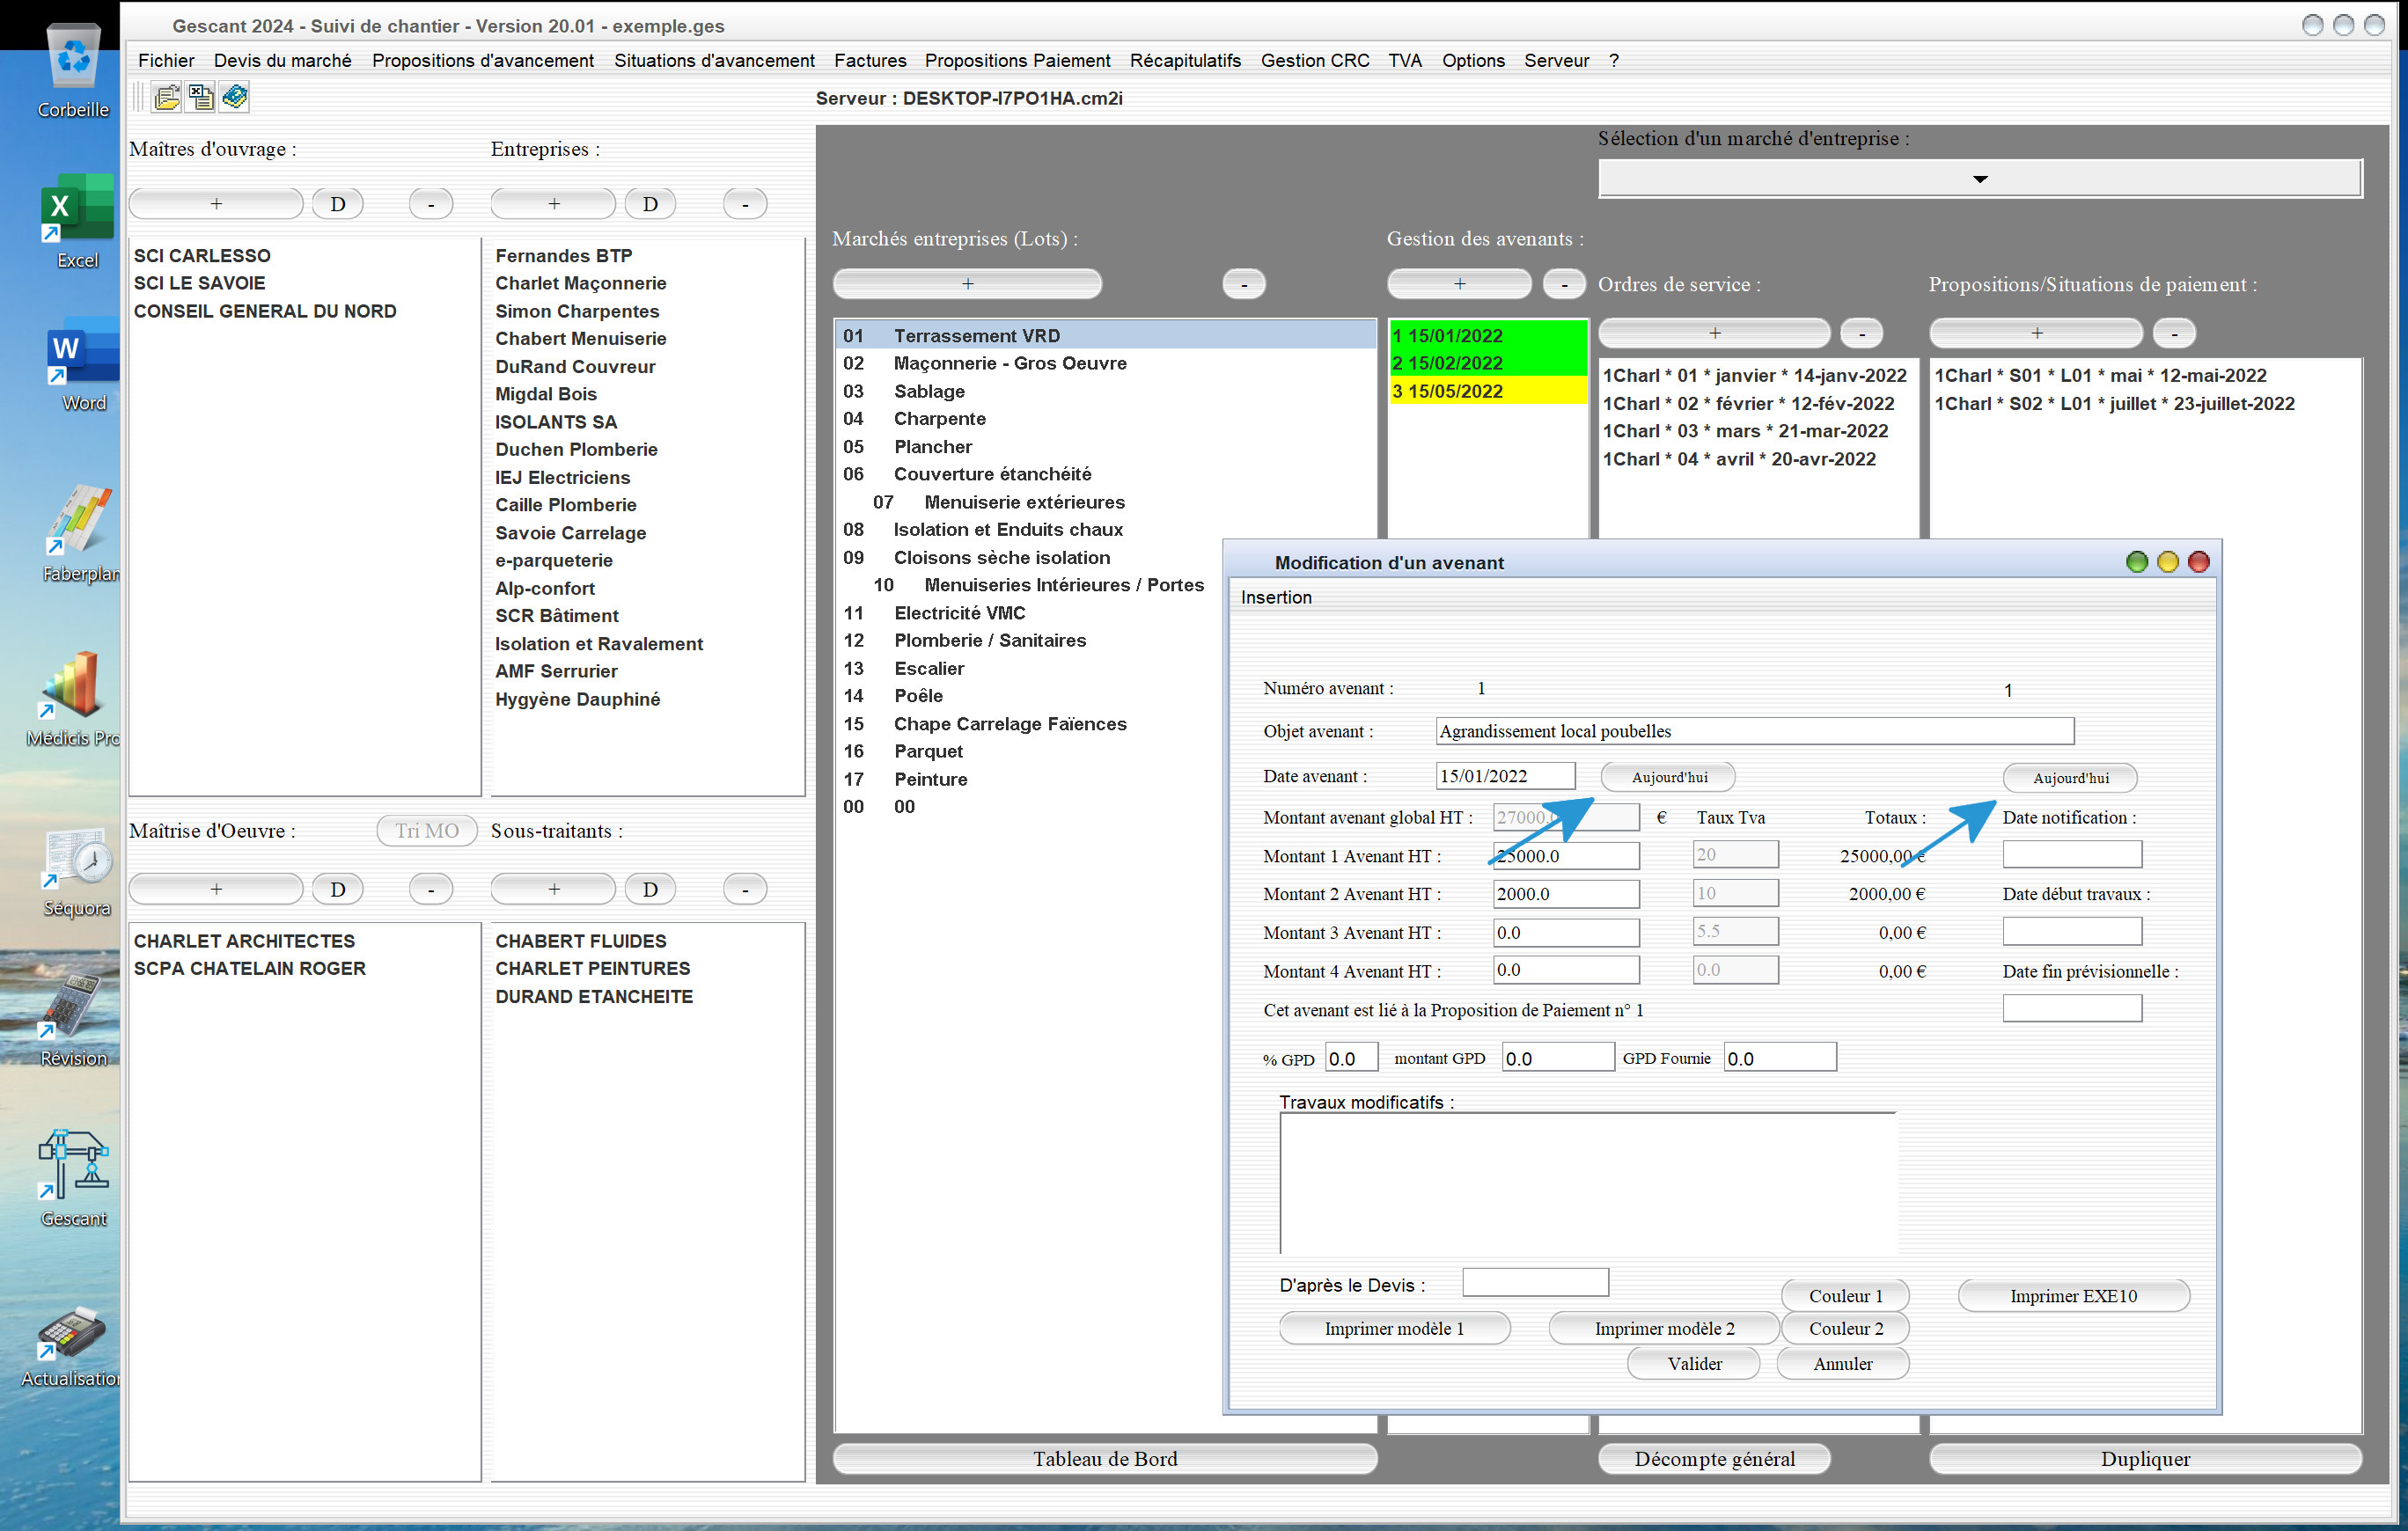Click the Imprimer modèle 2 button
The image size is (2408, 1531).
[x=1664, y=1329]
